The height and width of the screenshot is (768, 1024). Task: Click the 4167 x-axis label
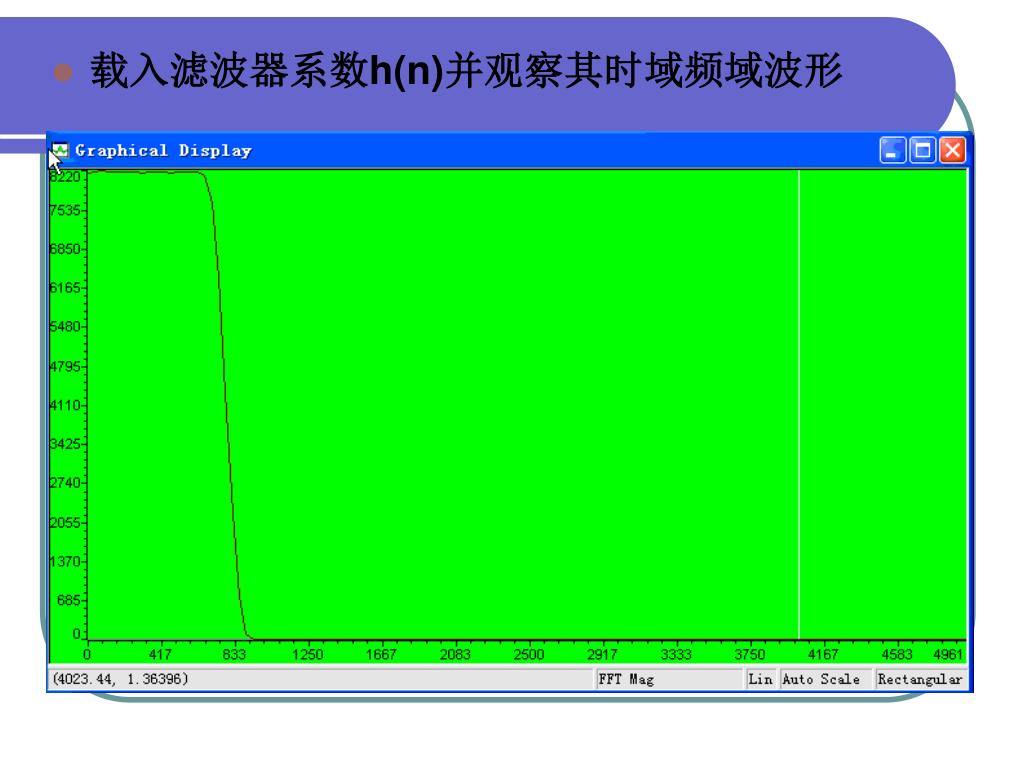tap(823, 654)
